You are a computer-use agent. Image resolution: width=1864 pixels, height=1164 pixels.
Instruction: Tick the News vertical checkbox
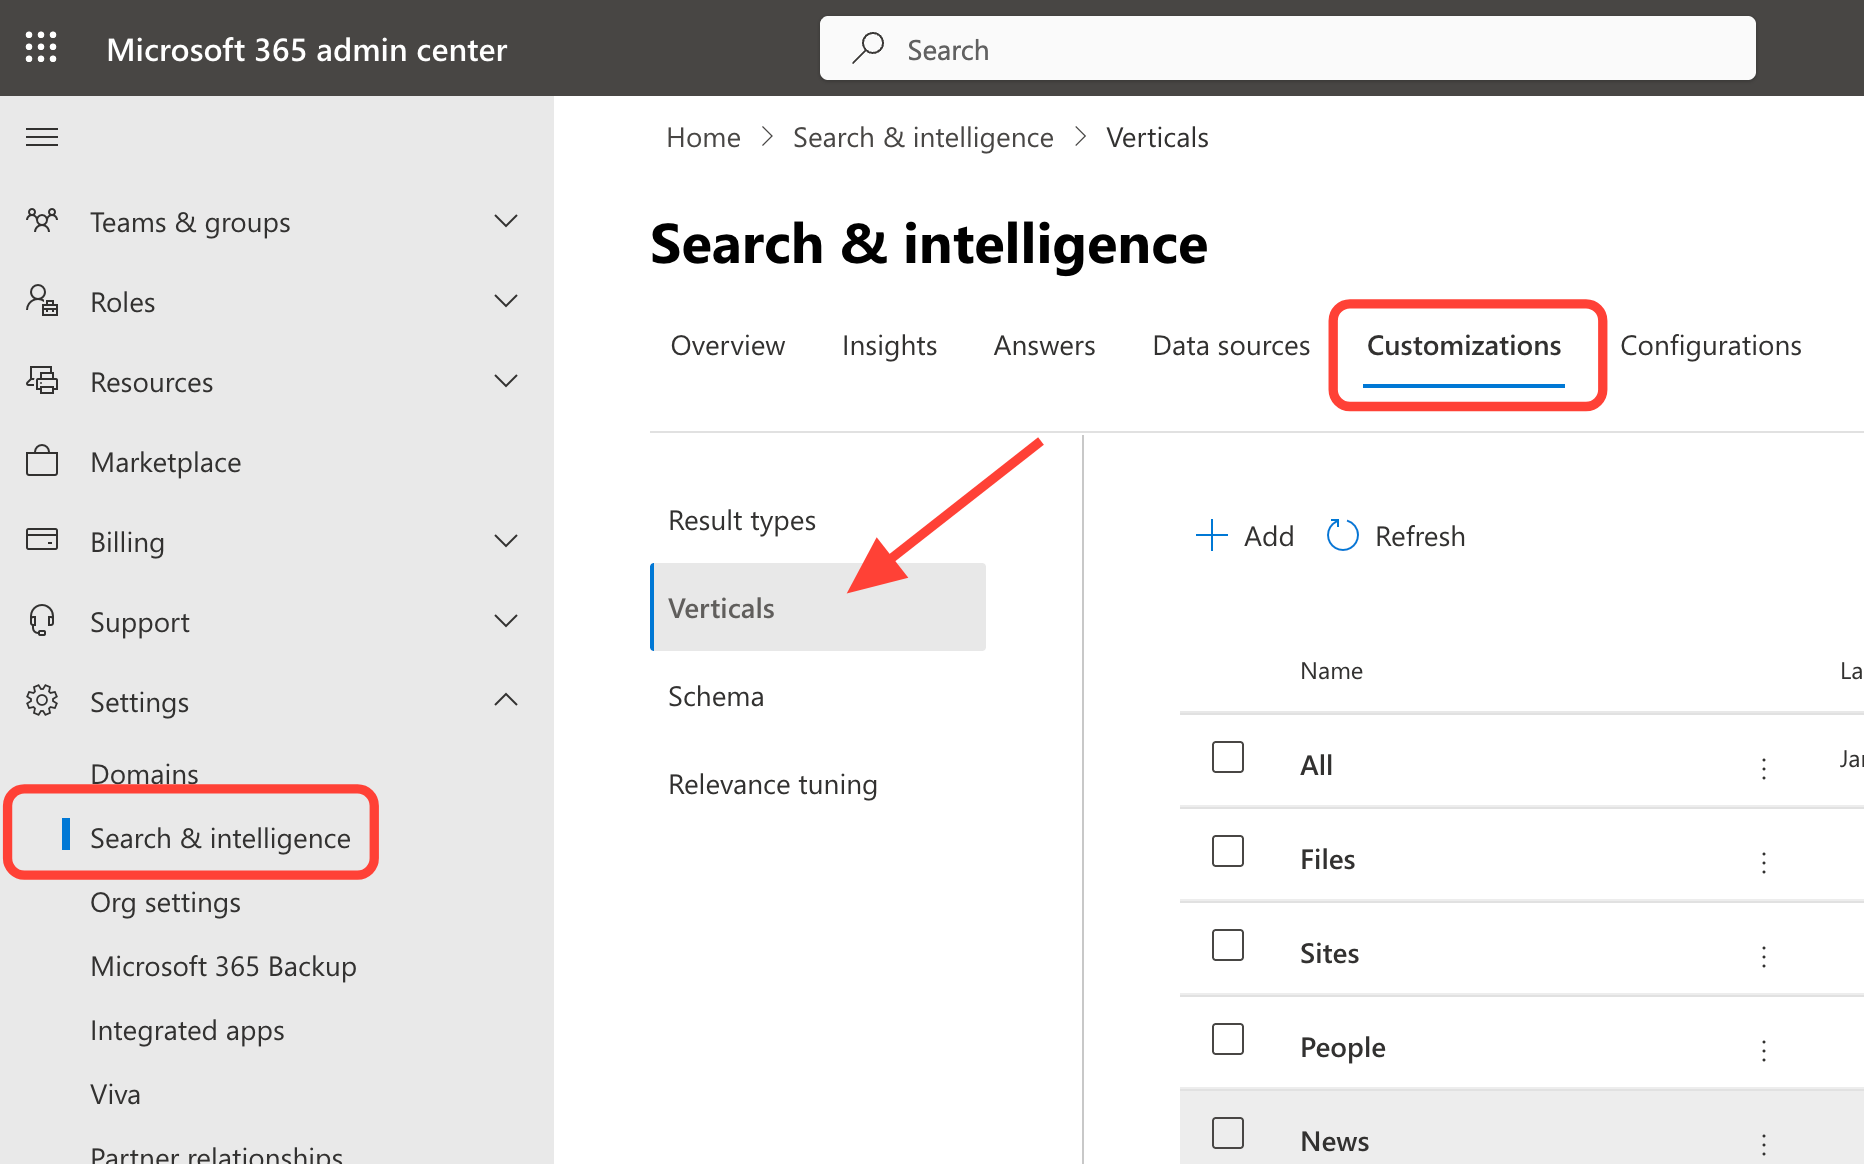(1227, 1134)
